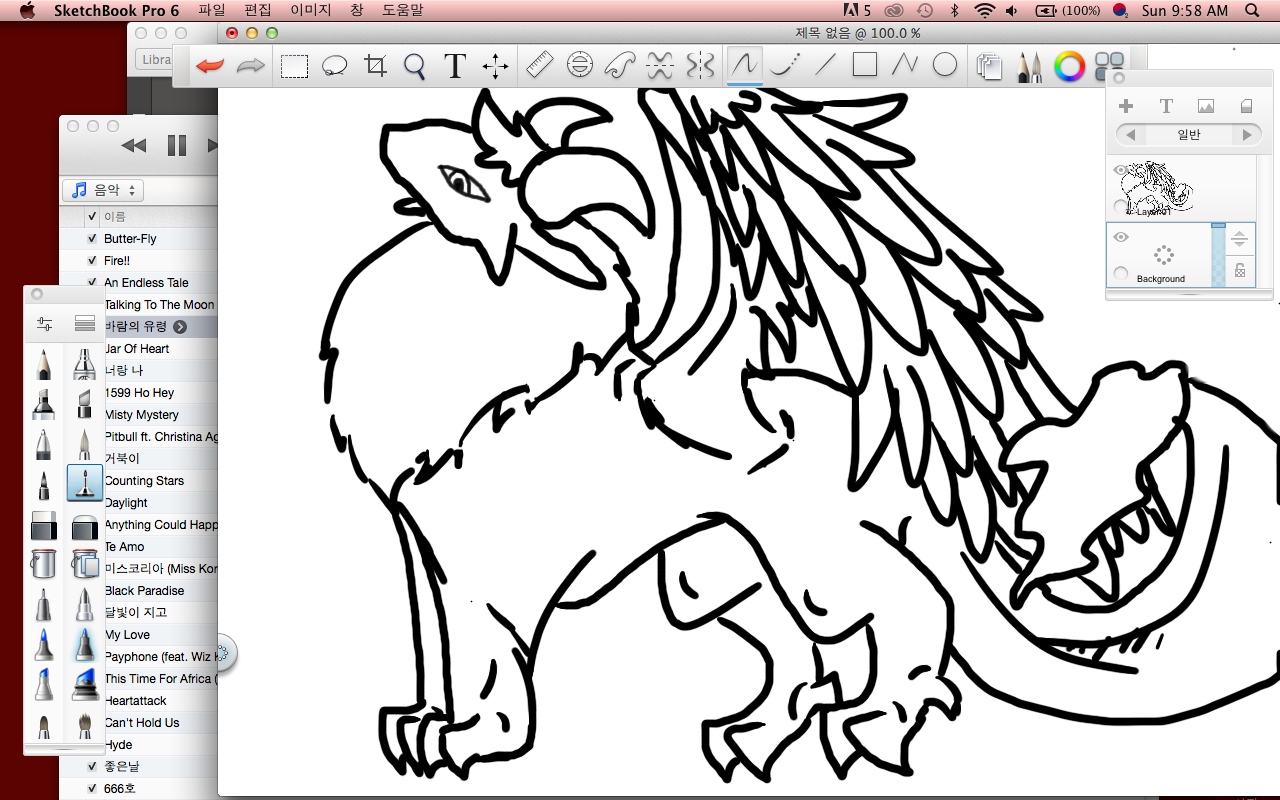
Task: Select the Lasso selection tool
Action: (334, 66)
